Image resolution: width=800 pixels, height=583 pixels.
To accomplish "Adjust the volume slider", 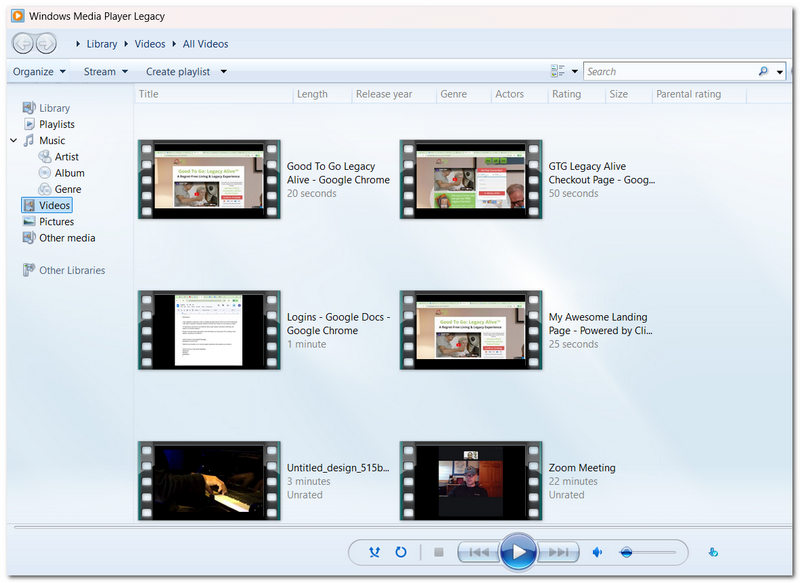I will point(648,552).
